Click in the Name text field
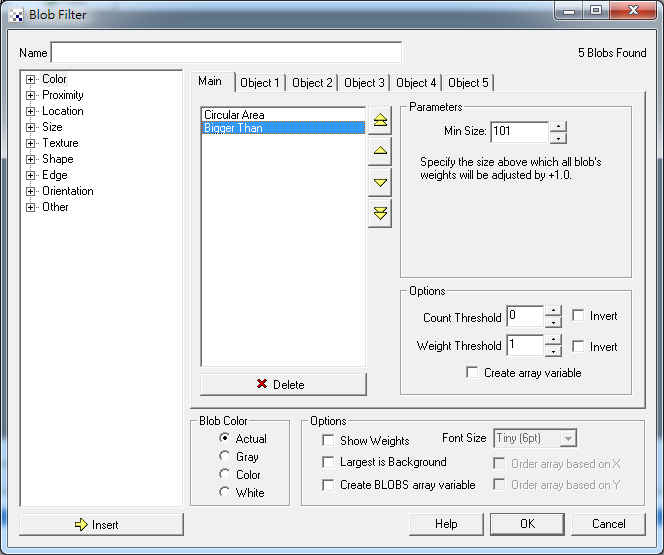Viewport: 664px width, 555px height. point(226,52)
